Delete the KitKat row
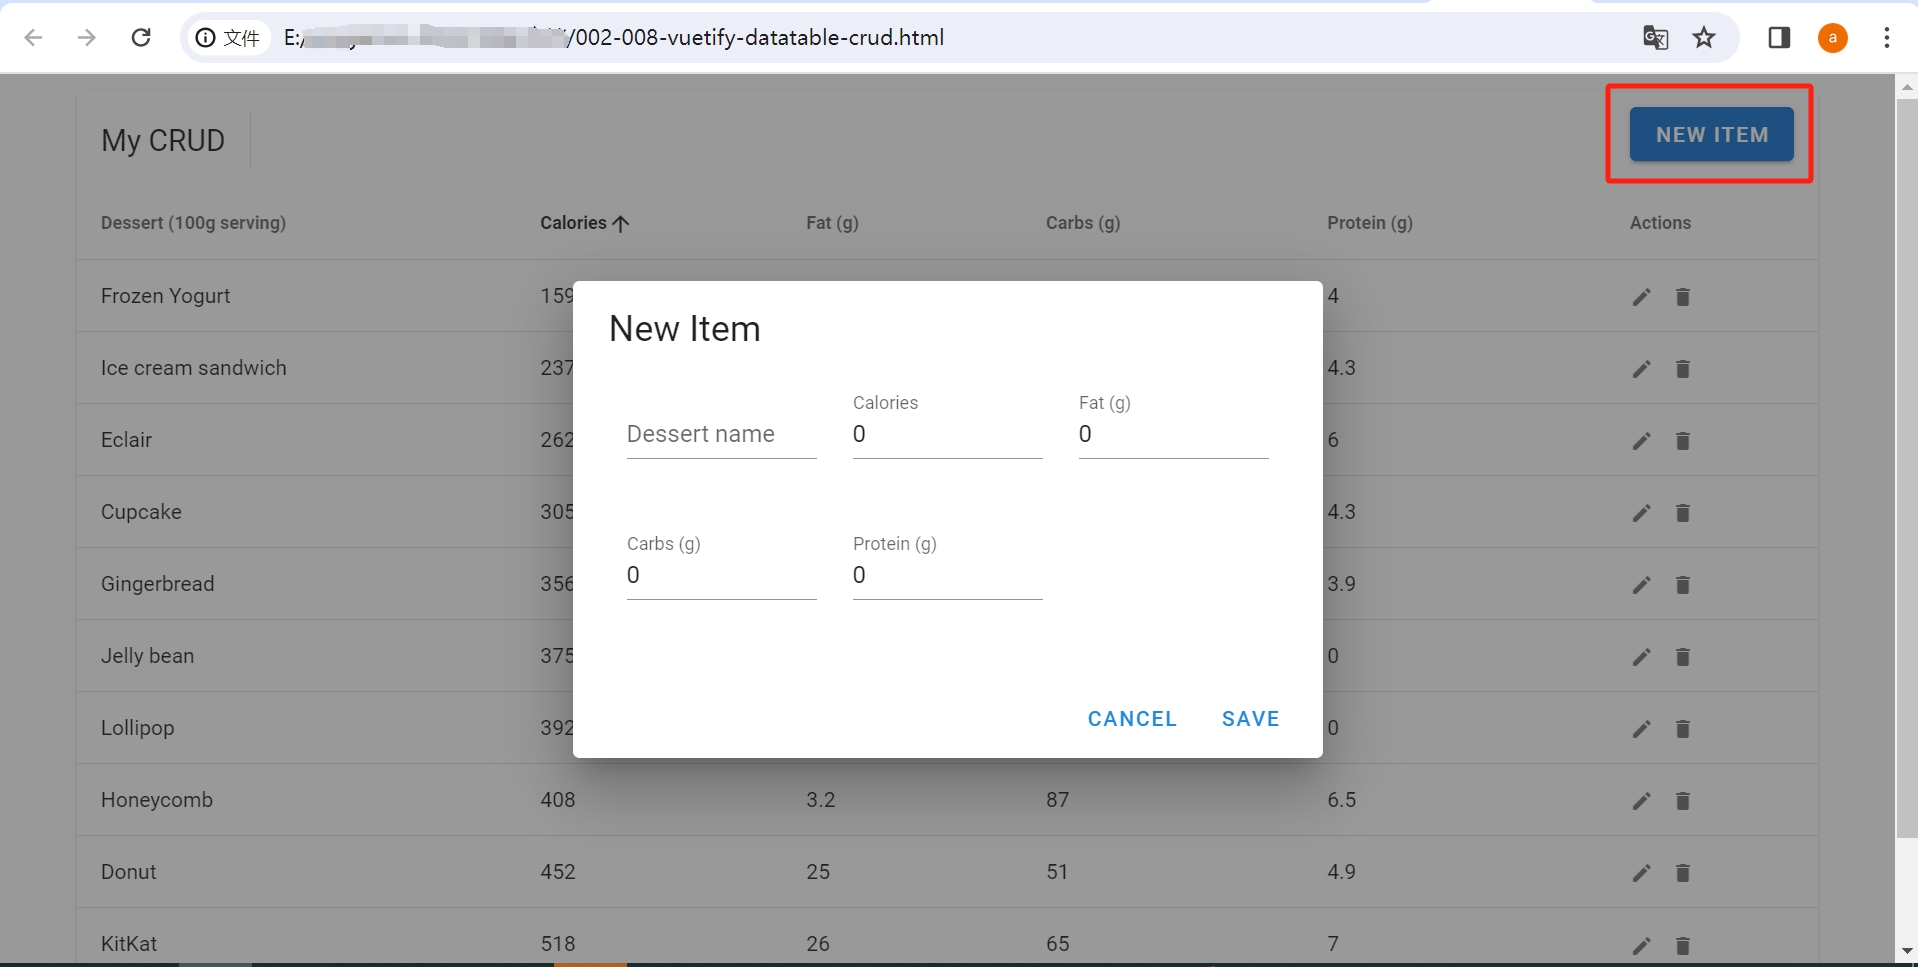 [x=1682, y=944]
